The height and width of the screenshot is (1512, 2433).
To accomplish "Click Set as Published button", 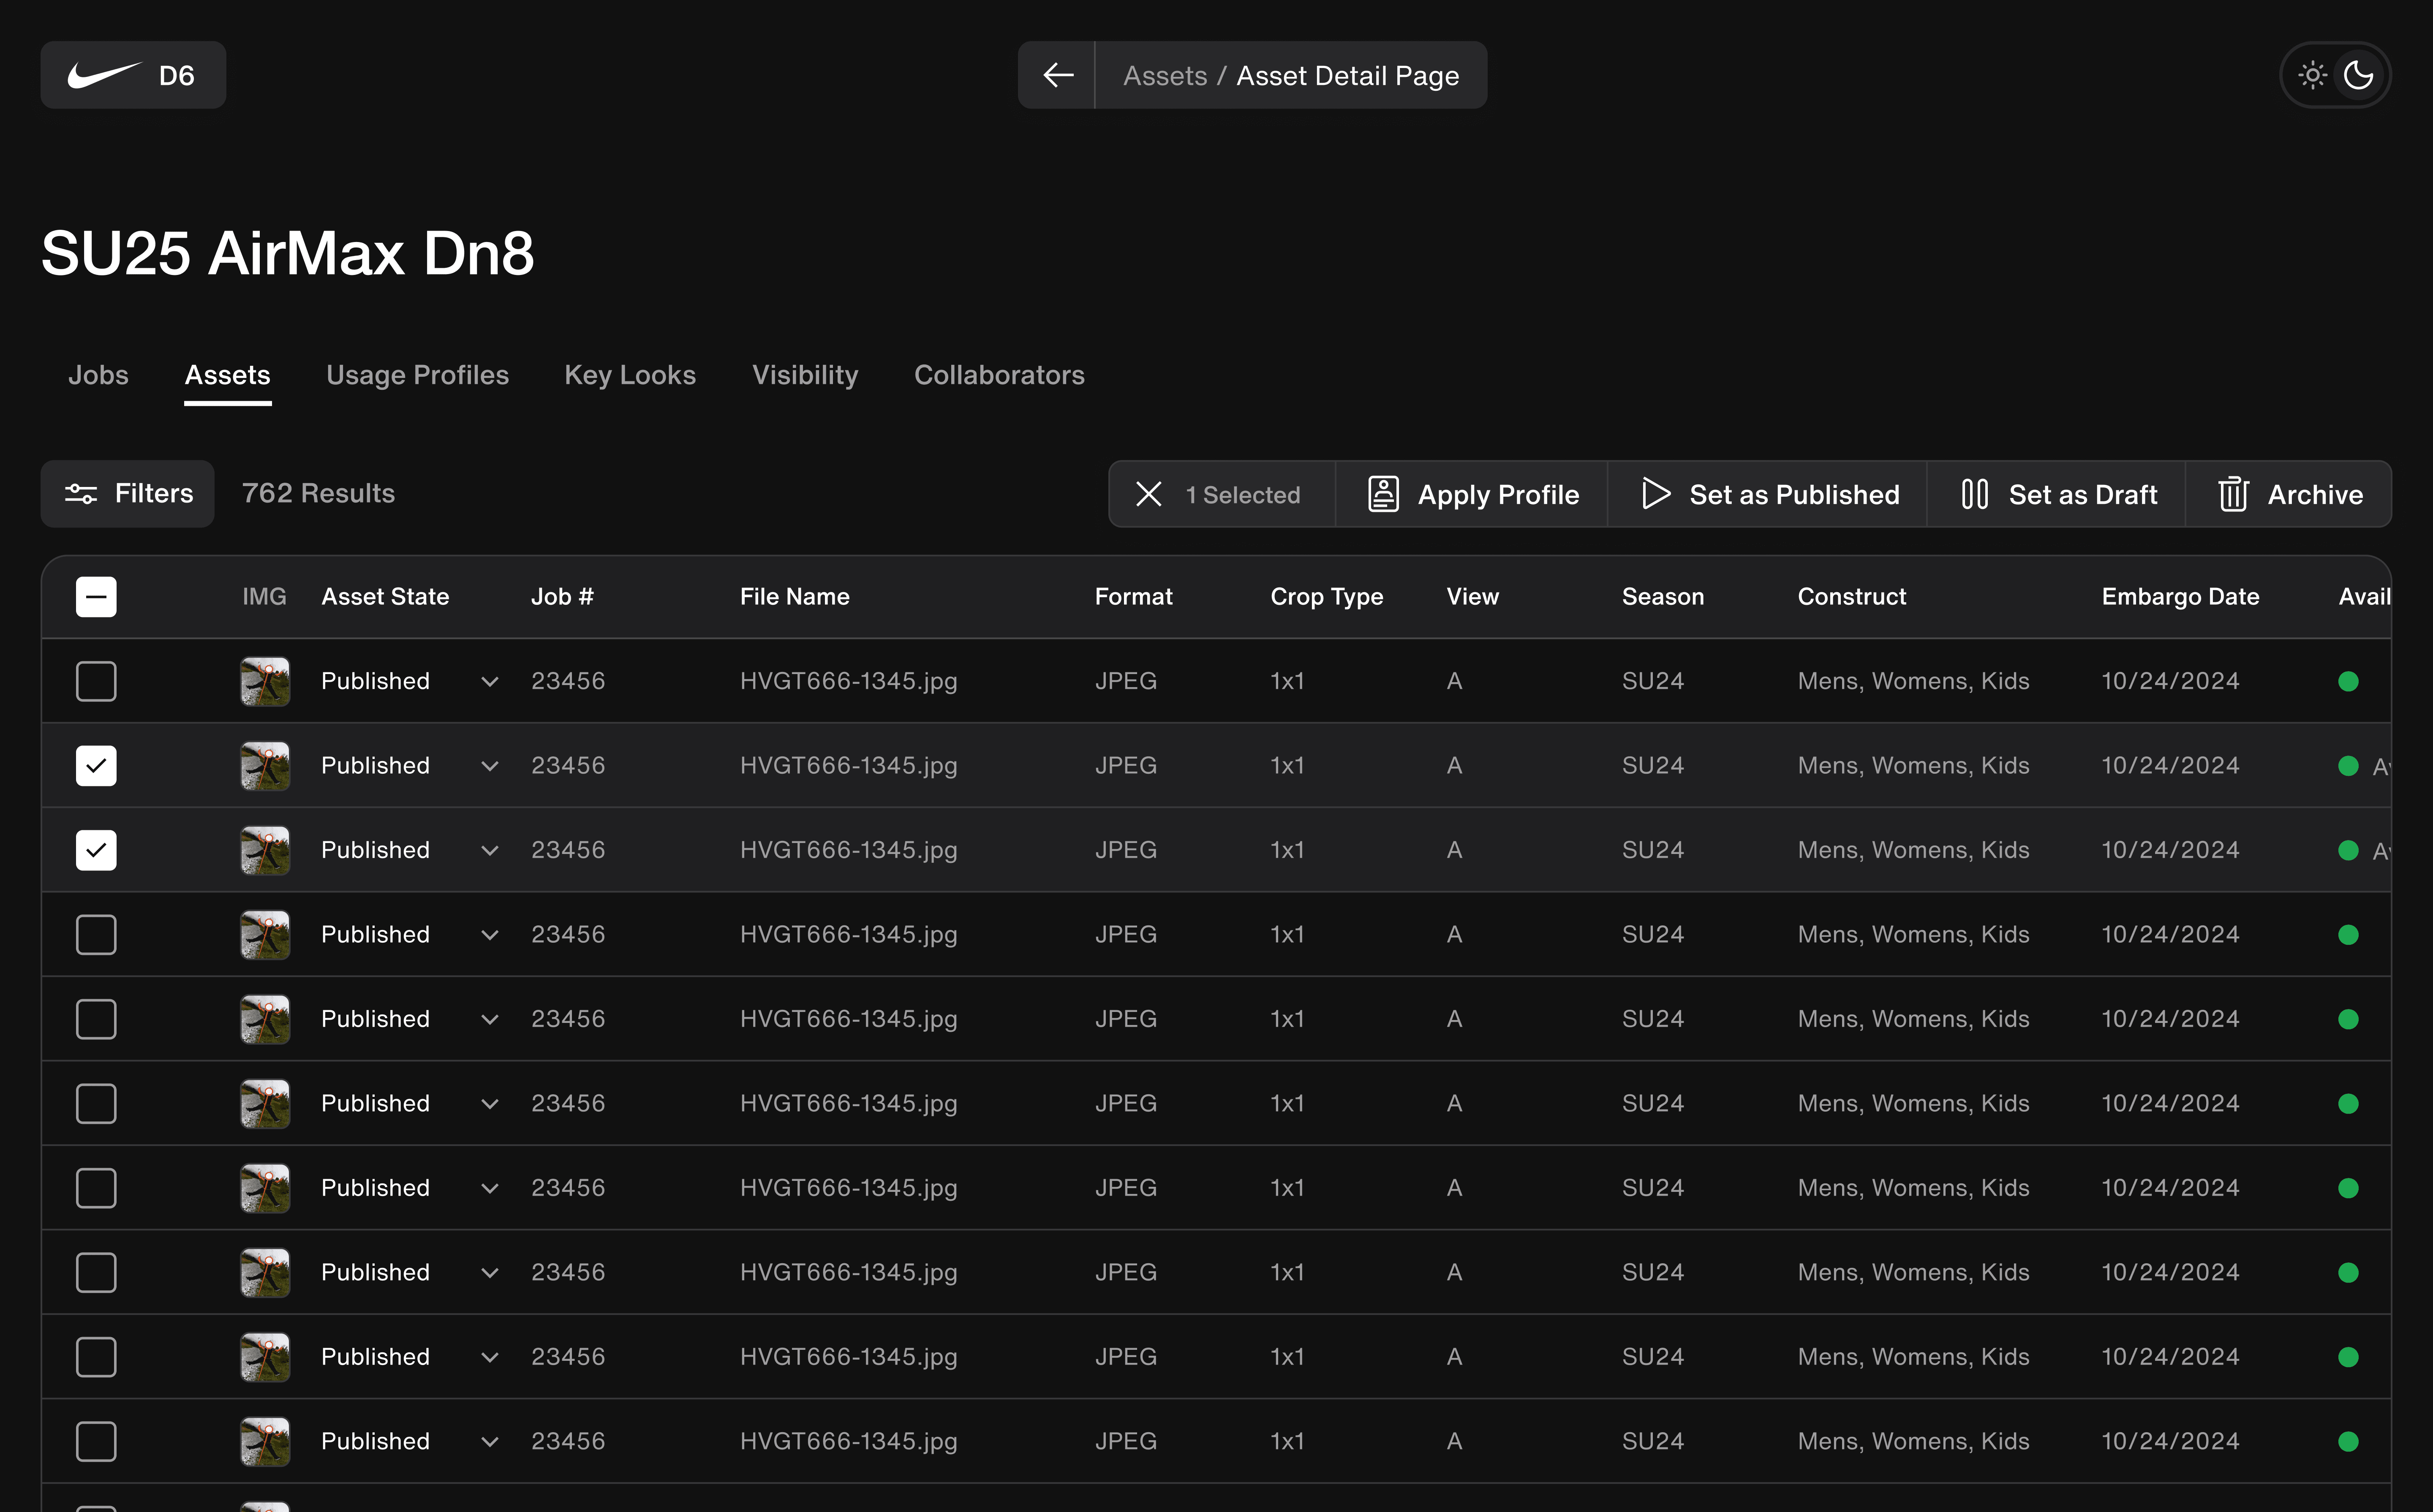I will coord(1769,494).
